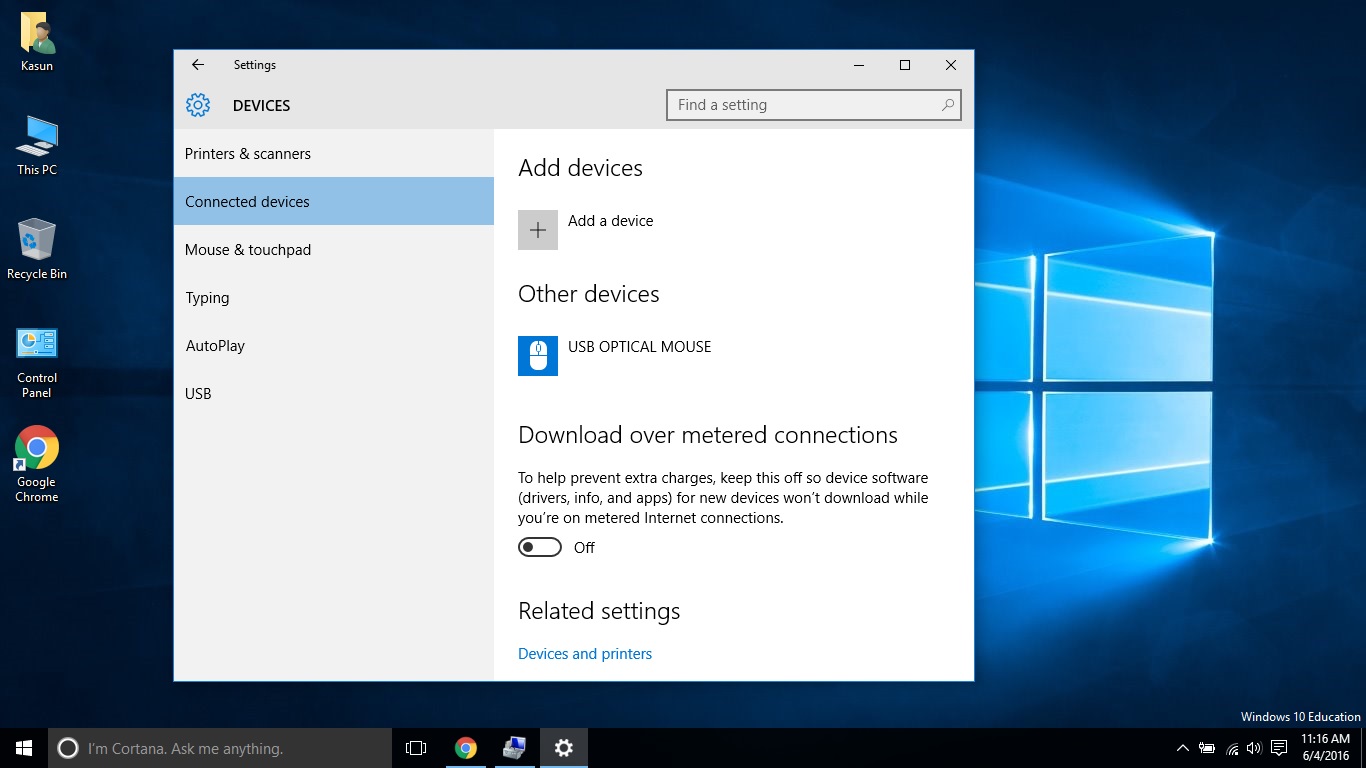Select the Typing category
The width and height of the screenshot is (1366, 768).
(x=207, y=298)
